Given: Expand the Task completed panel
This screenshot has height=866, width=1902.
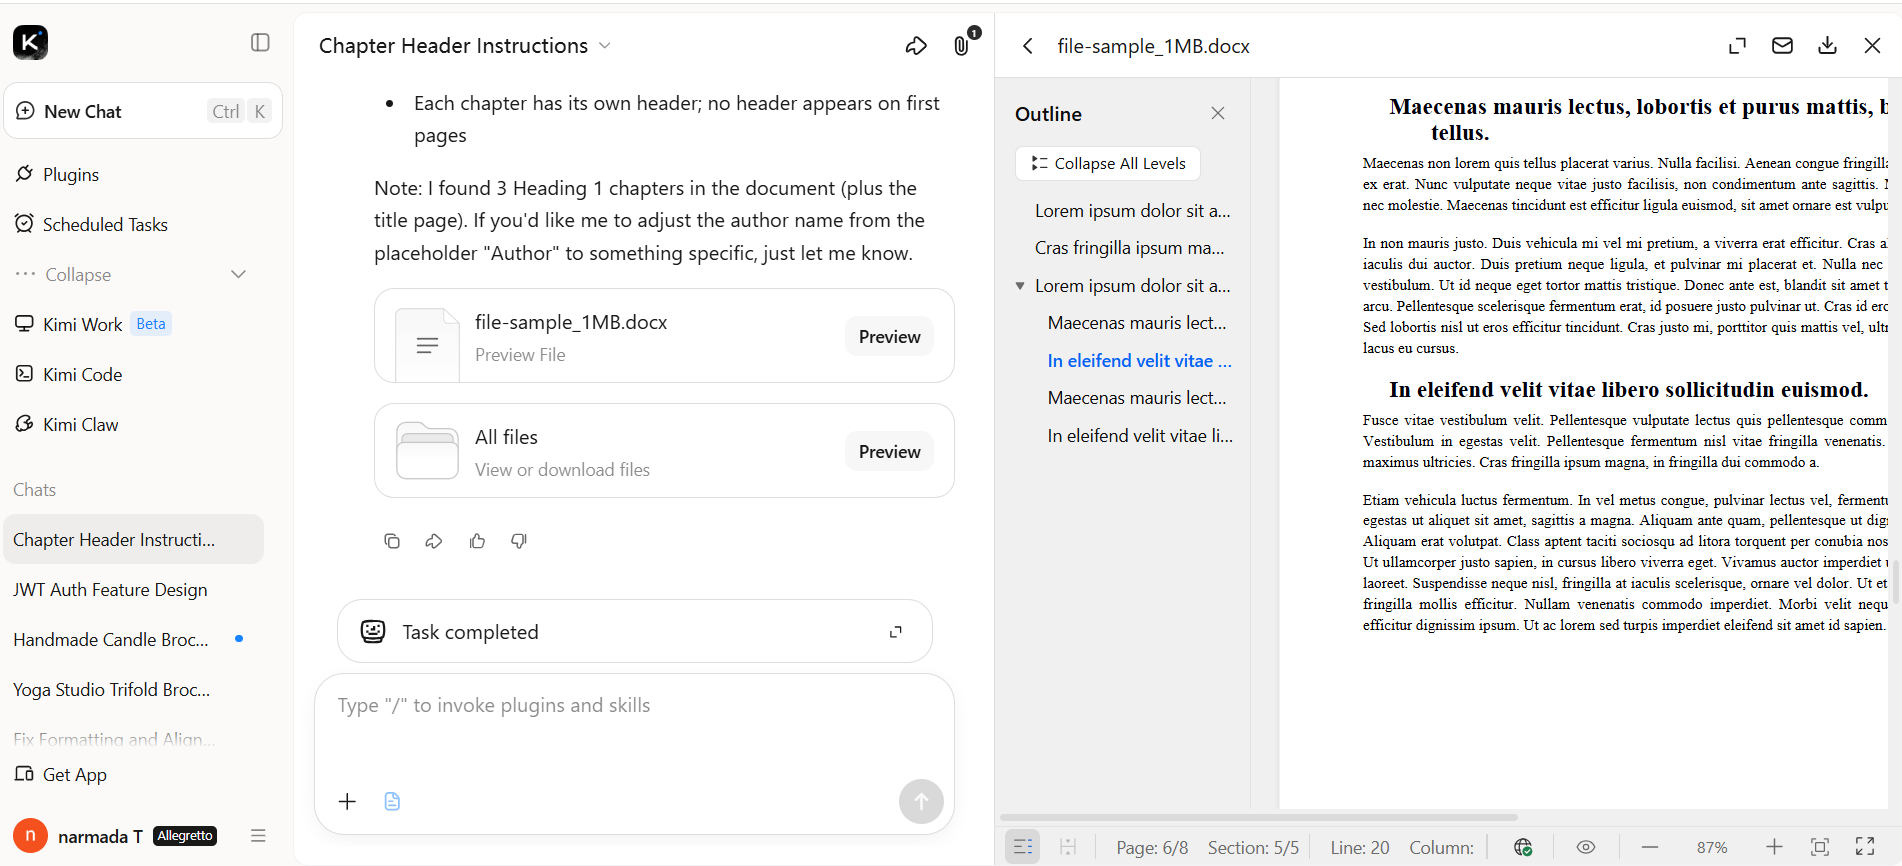Looking at the screenshot, I should click(895, 632).
